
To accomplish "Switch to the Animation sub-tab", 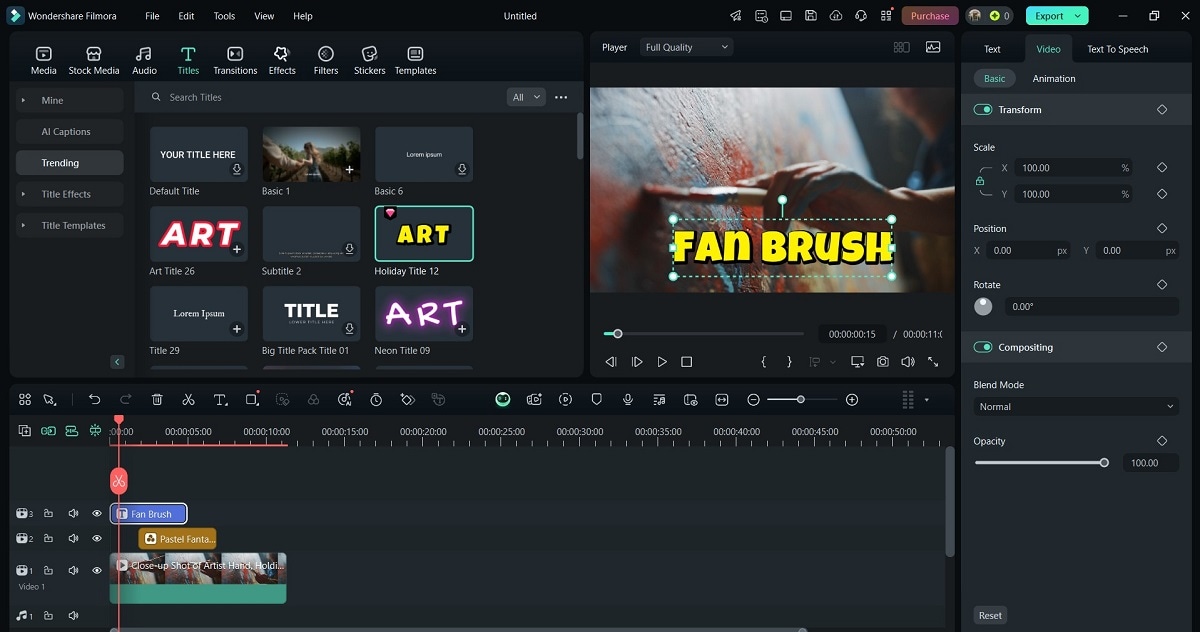I will pos(1054,78).
